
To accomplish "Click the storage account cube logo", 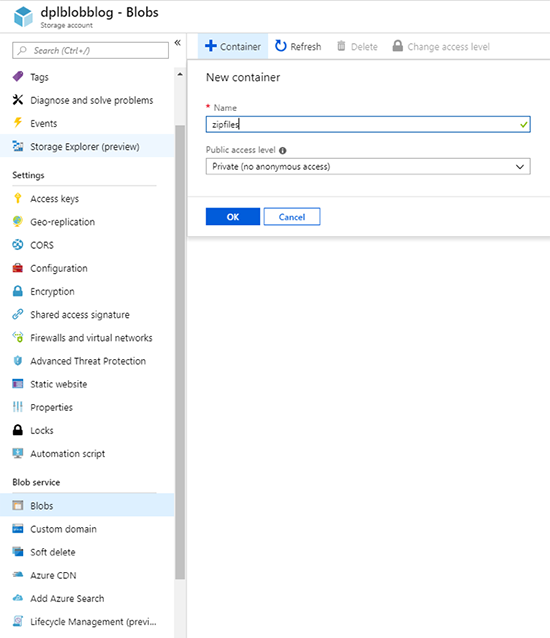I will [23, 17].
